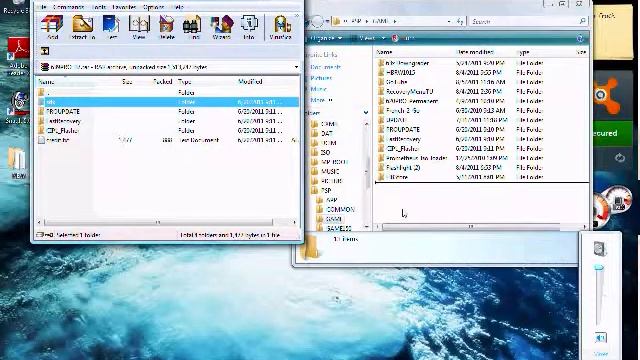Select RecoveryMenuTU folder in Explorer list
The height and width of the screenshot is (360, 640).
click(x=409, y=92)
